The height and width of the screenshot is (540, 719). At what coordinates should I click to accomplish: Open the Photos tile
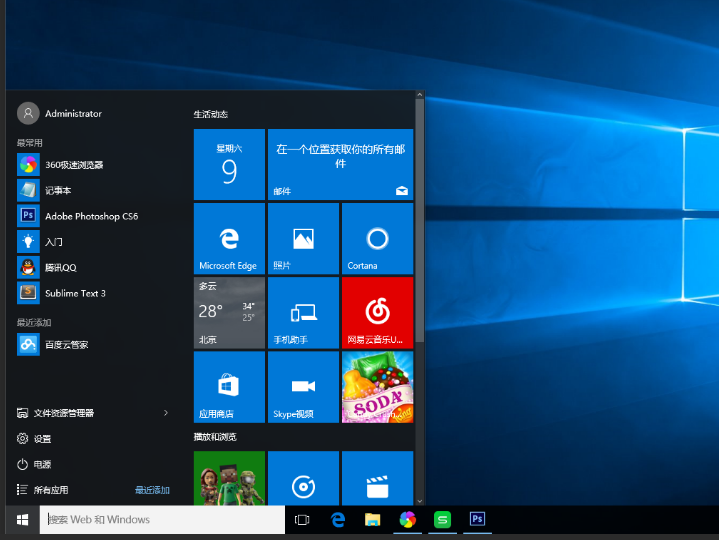click(303, 239)
